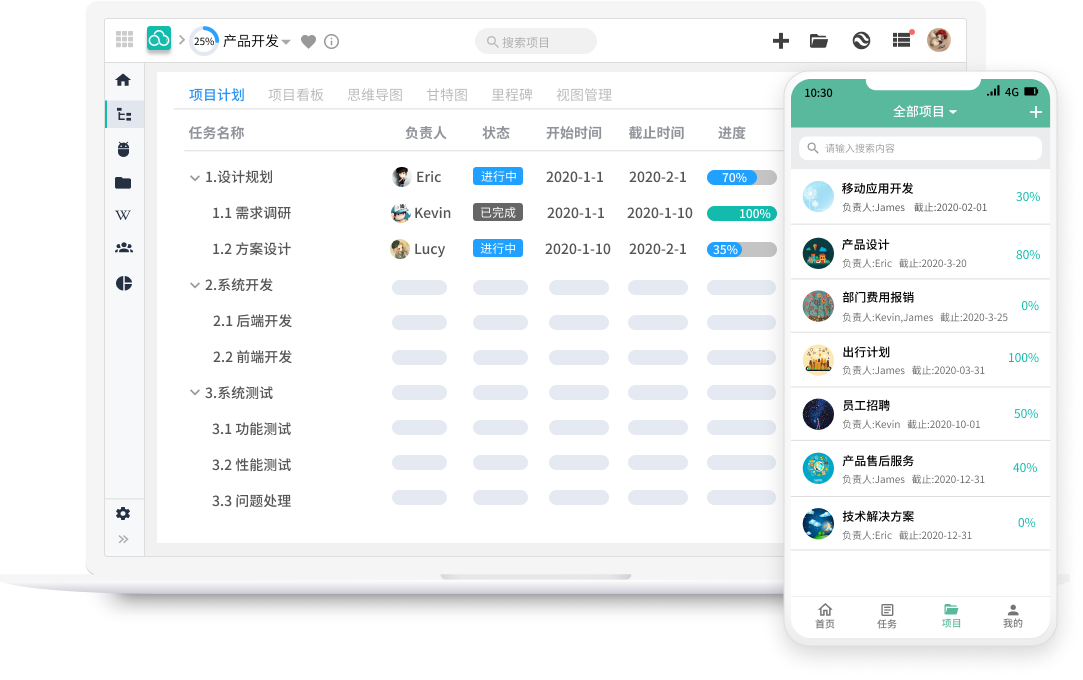Viewport: 1083px width, 680px height.
Task: Open settings gear in sidebar
Action: (x=123, y=513)
